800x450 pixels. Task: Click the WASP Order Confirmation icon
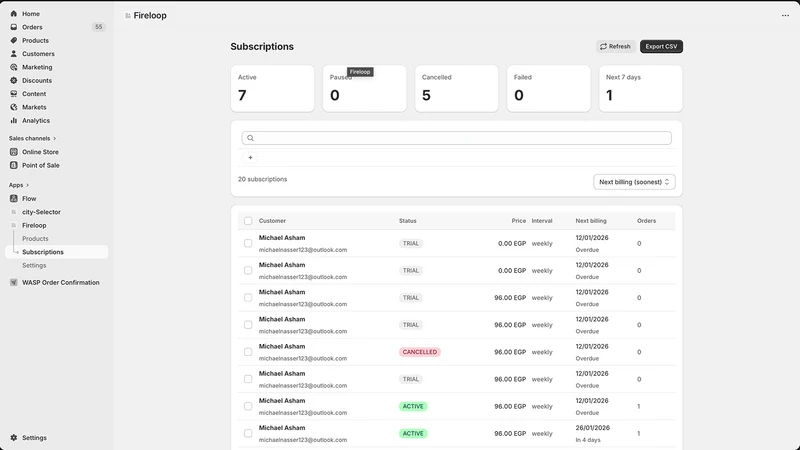pyautogui.click(x=14, y=282)
